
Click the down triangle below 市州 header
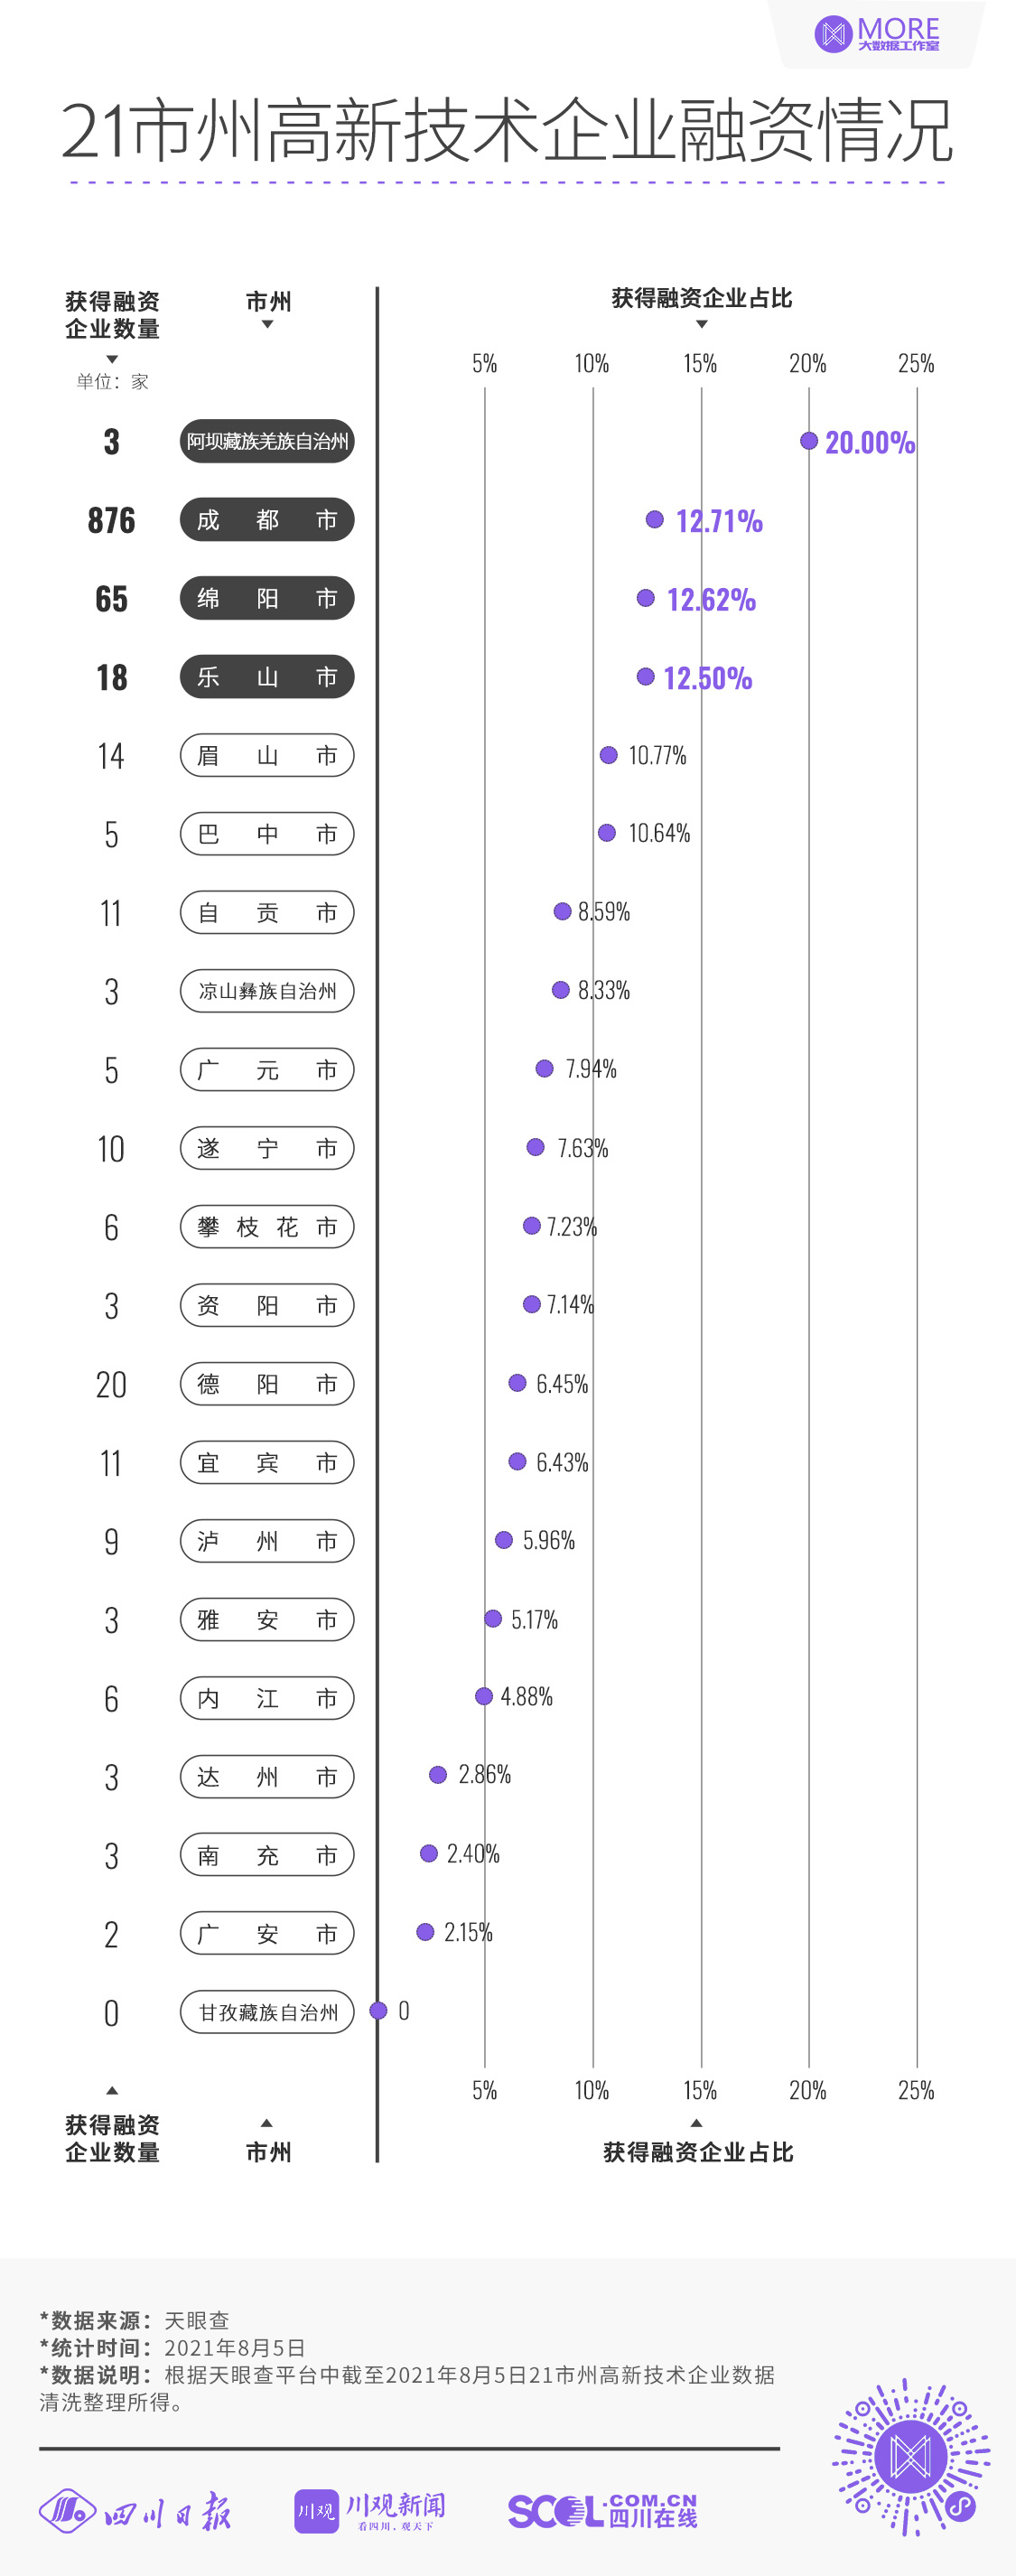(267, 325)
